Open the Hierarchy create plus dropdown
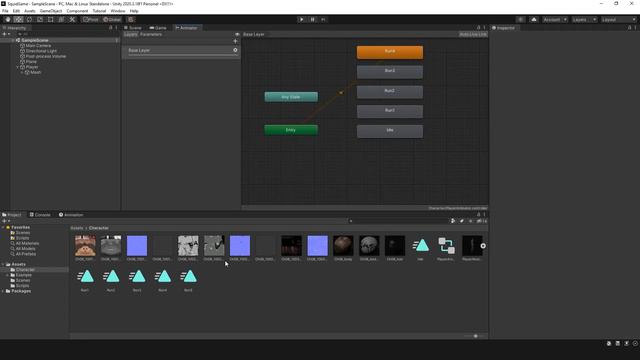Image resolution: width=640 pixels, height=360 pixels. (x=6, y=34)
